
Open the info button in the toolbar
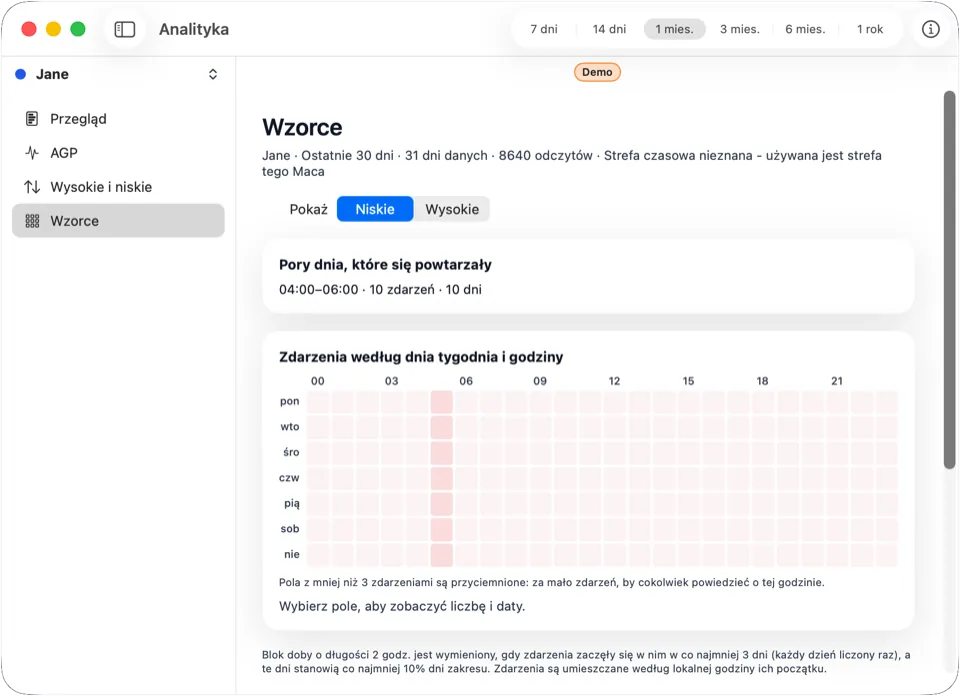930,29
